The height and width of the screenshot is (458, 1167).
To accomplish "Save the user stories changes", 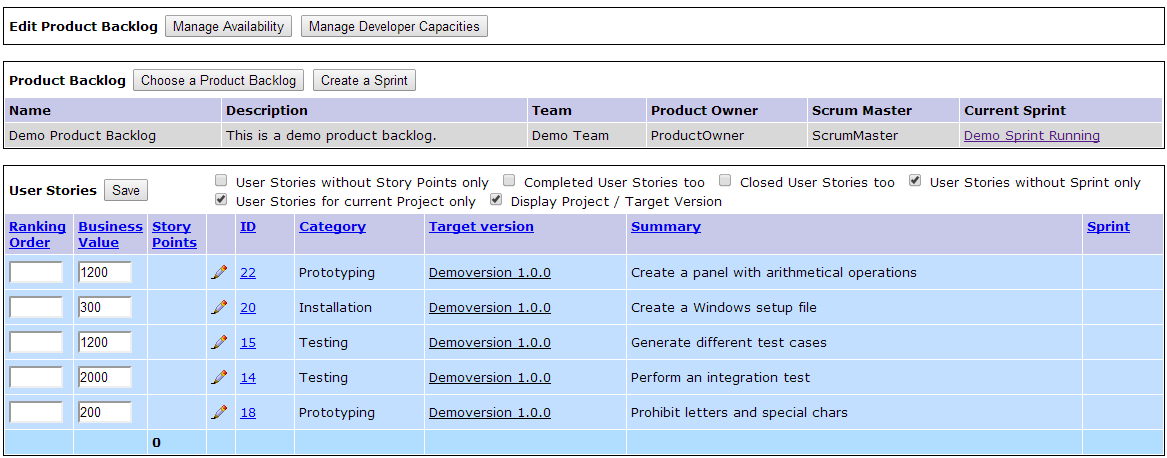I will [x=126, y=190].
